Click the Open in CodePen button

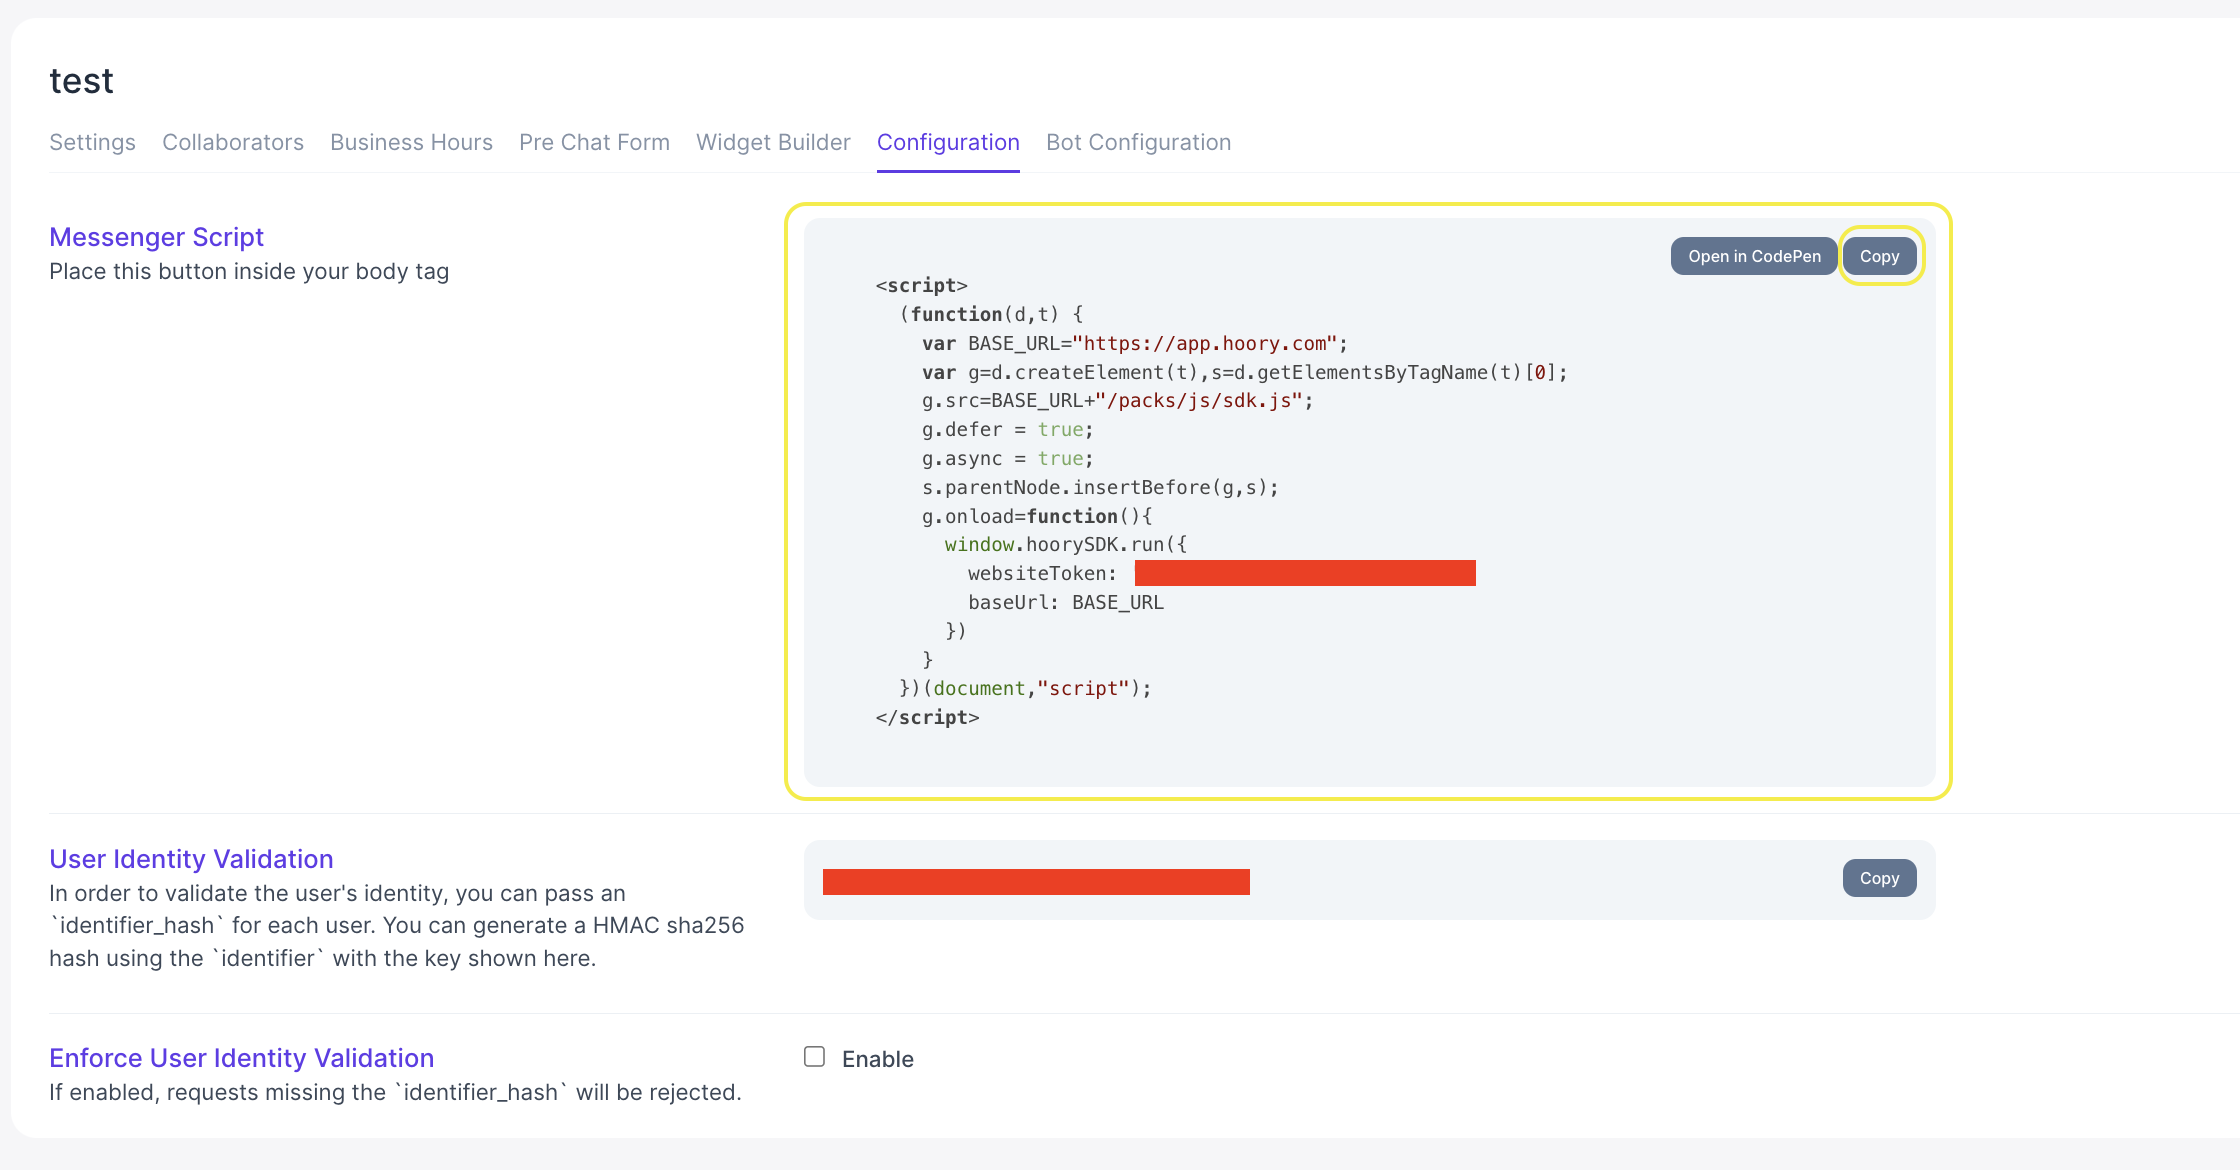pyautogui.click(x=1753, y=256)
